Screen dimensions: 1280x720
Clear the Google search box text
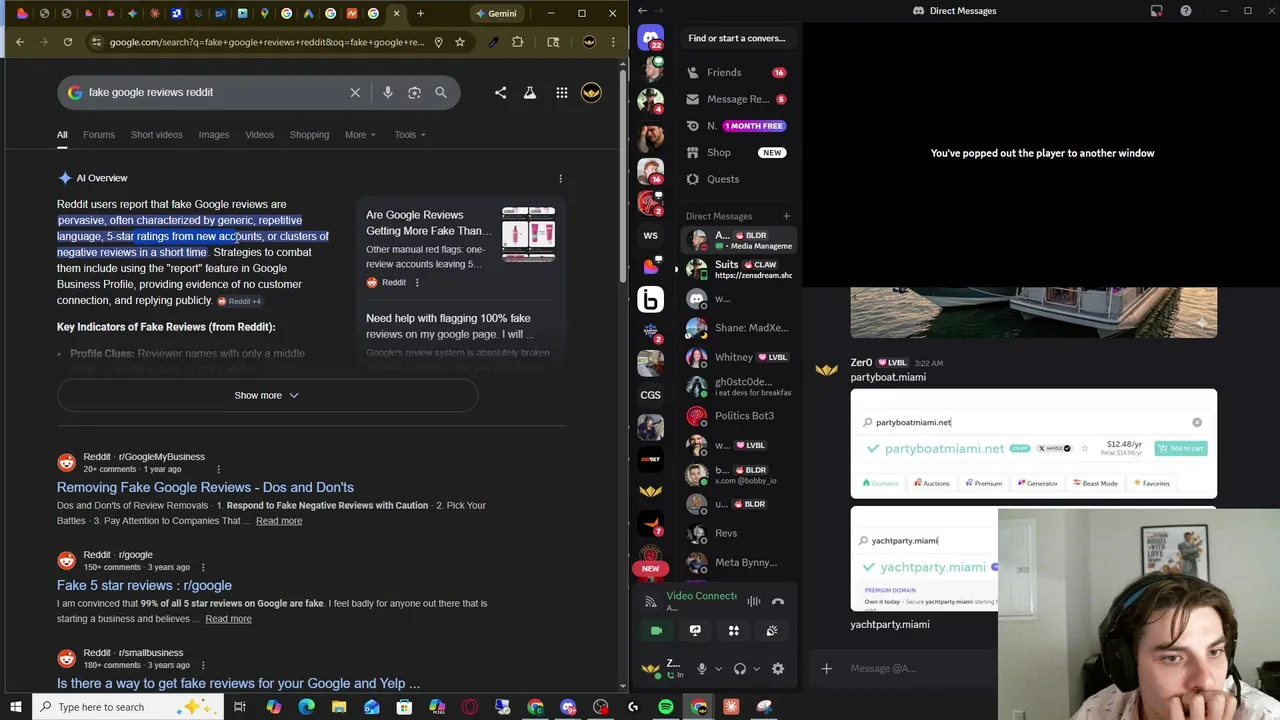[355, 92]
